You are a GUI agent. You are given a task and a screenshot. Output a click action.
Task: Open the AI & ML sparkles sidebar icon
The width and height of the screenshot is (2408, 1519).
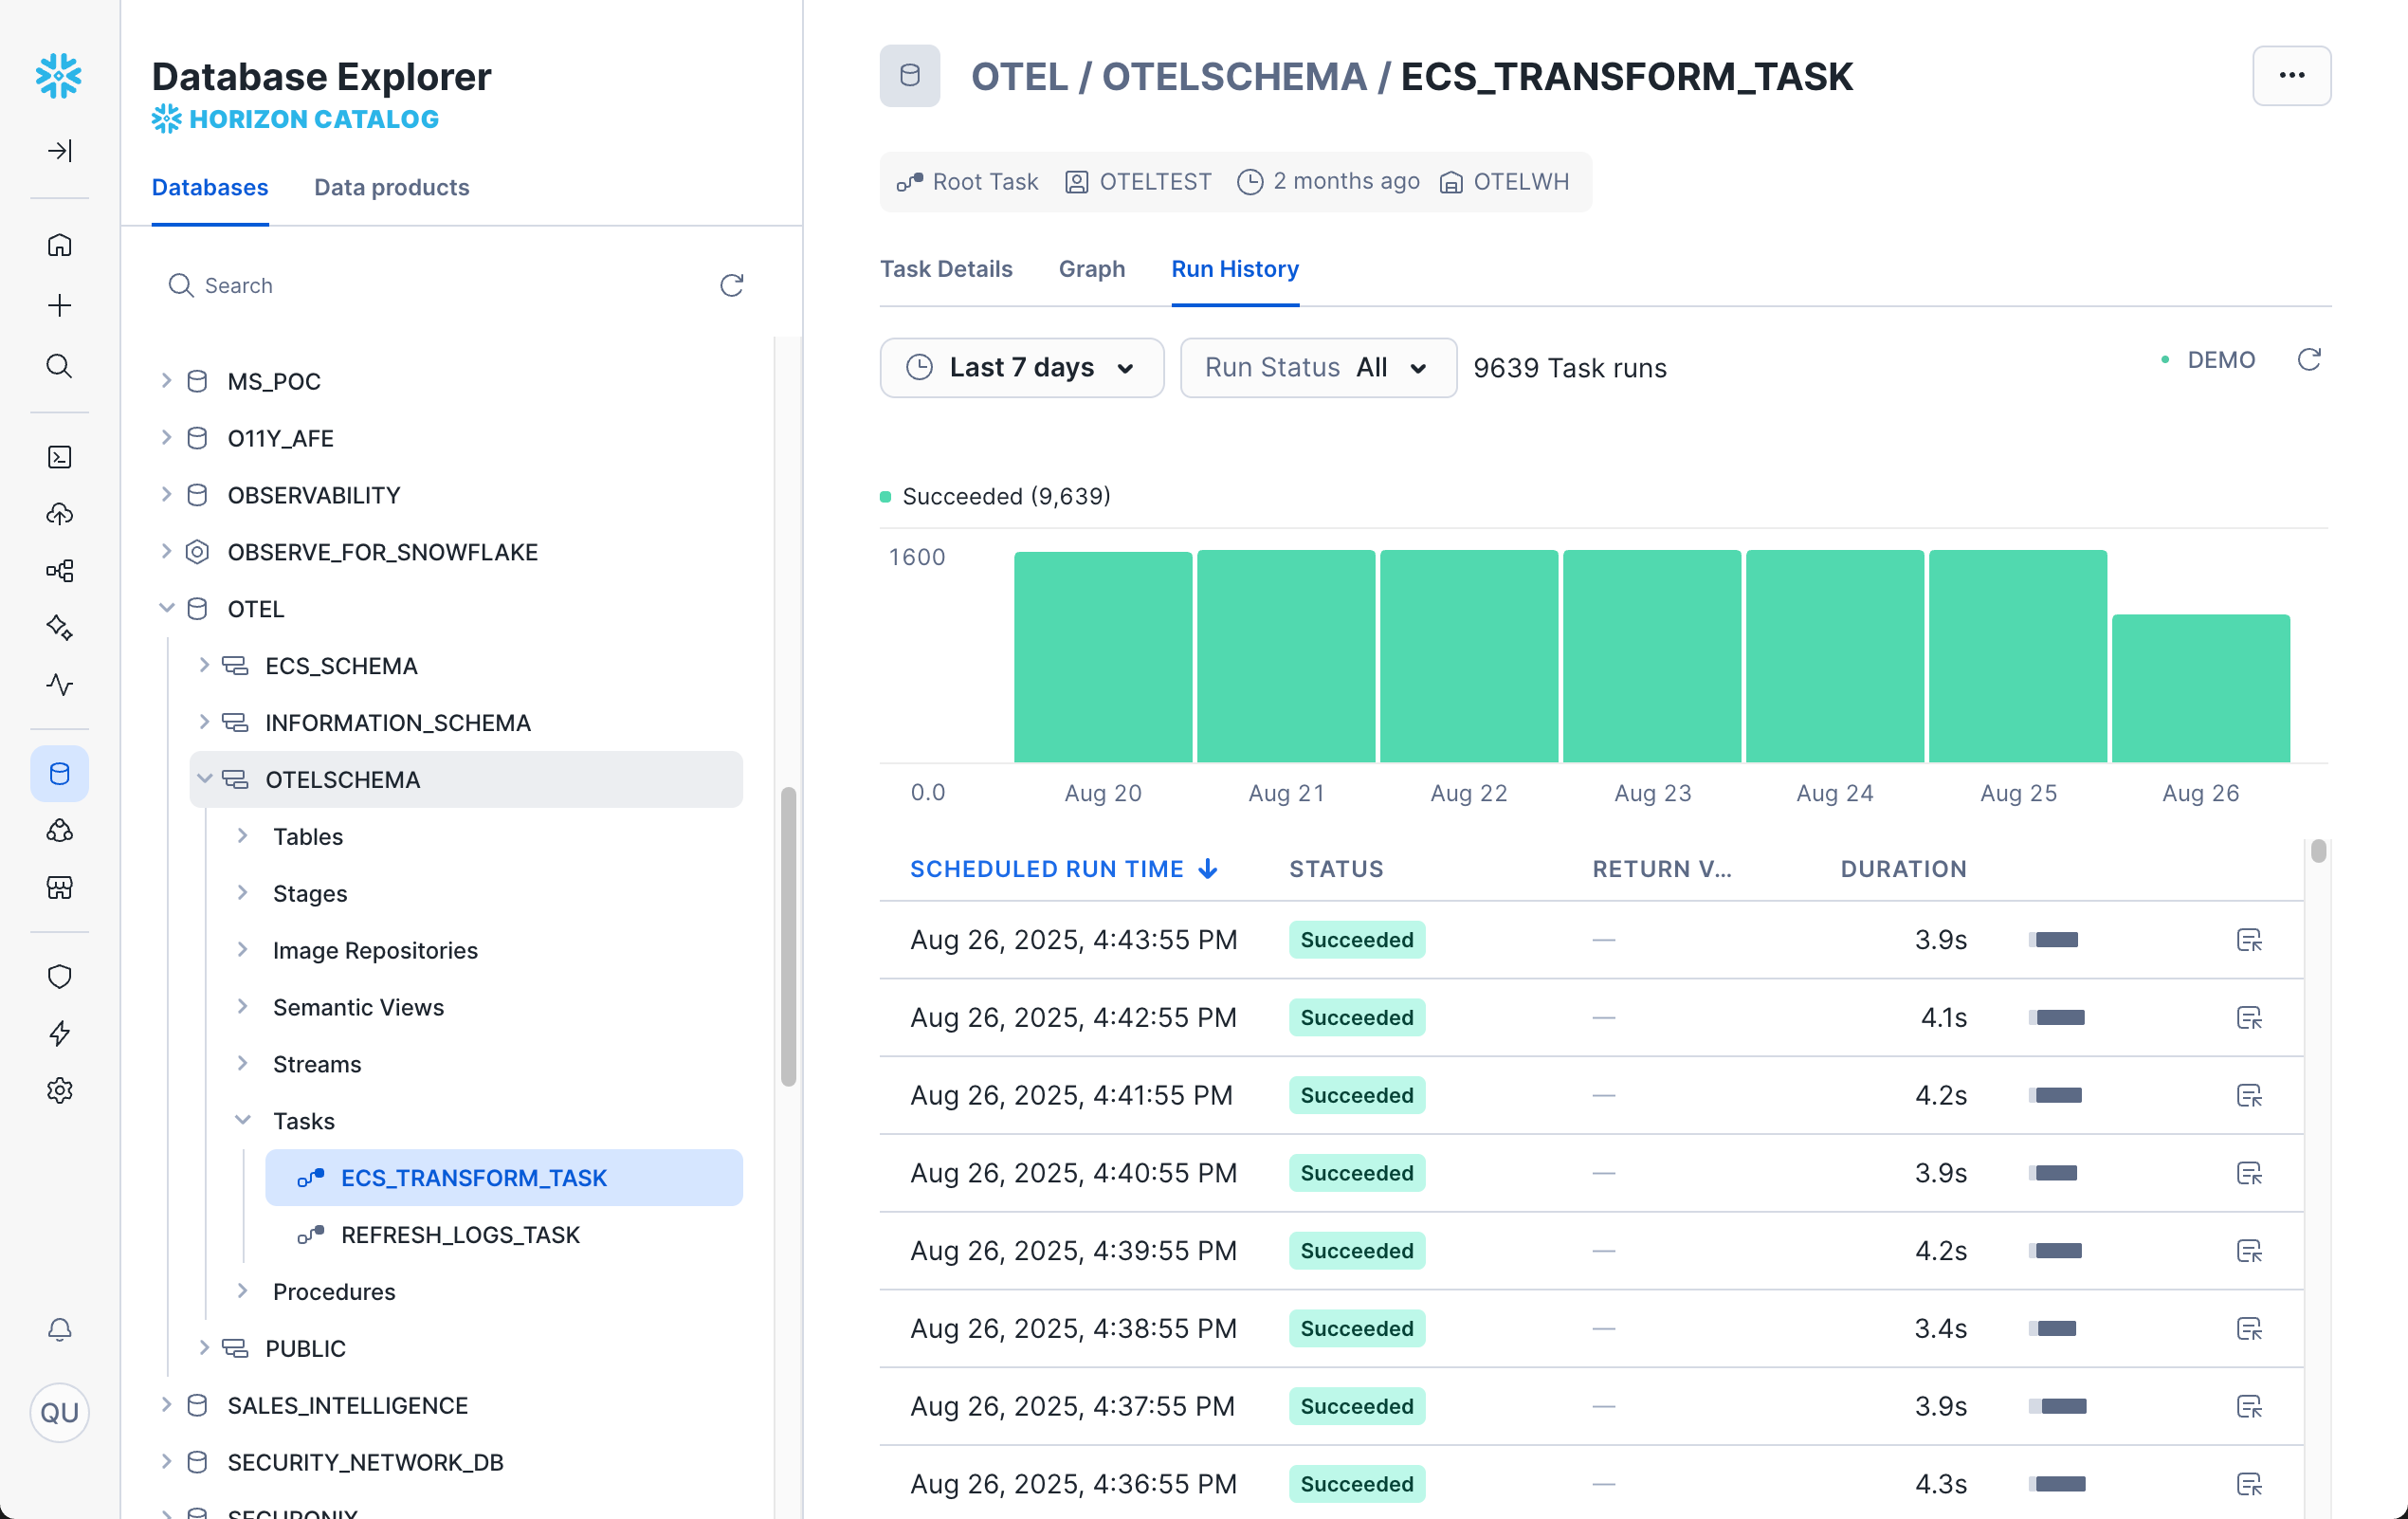pyautogui.click(x=60, y=628)
